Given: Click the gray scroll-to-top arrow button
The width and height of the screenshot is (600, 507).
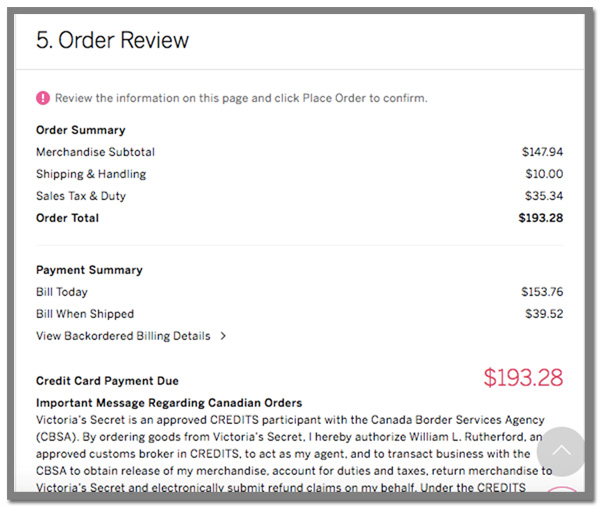Looking at the screenshot, I should coord(561,452).
